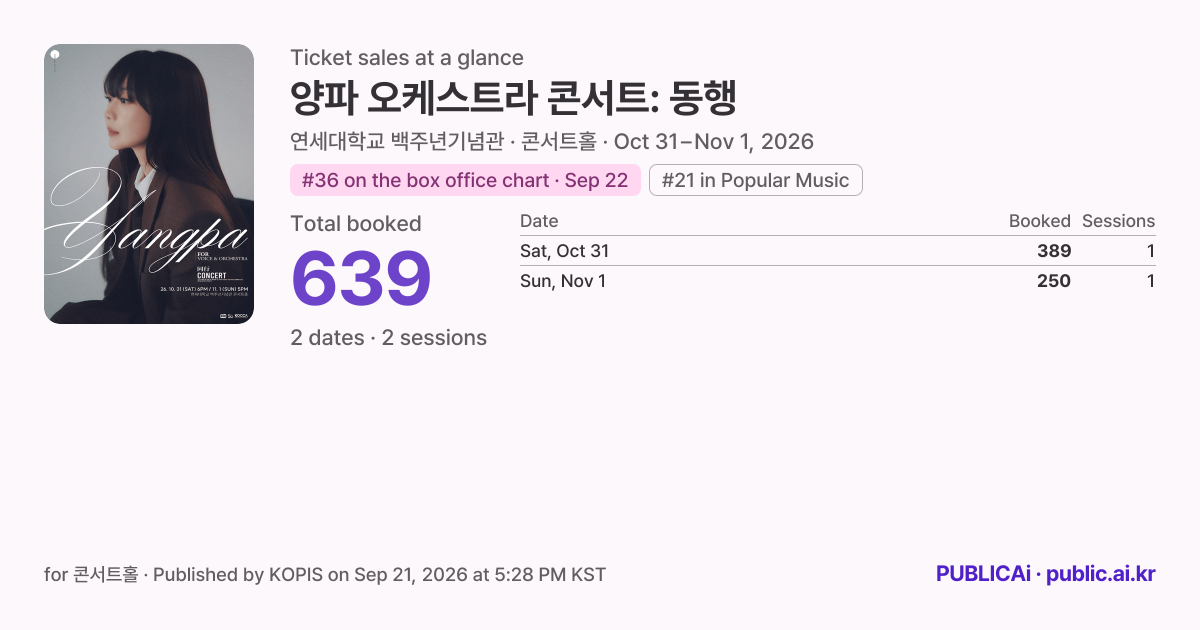1200x630 pixels.
Task: Click the 250 booked value for Sunday
Action: pos(1053,281)
